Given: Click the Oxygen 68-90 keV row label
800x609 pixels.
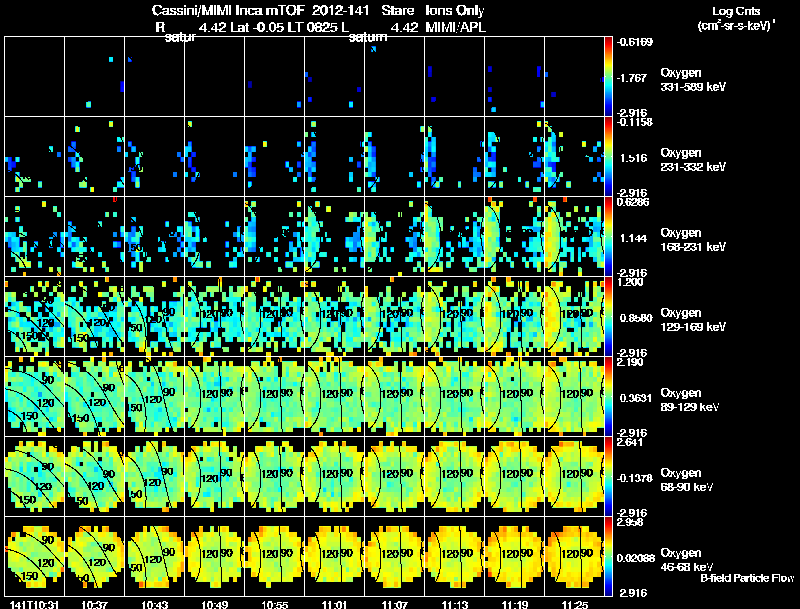Looking at the screenshot, I should coord(687,480).
